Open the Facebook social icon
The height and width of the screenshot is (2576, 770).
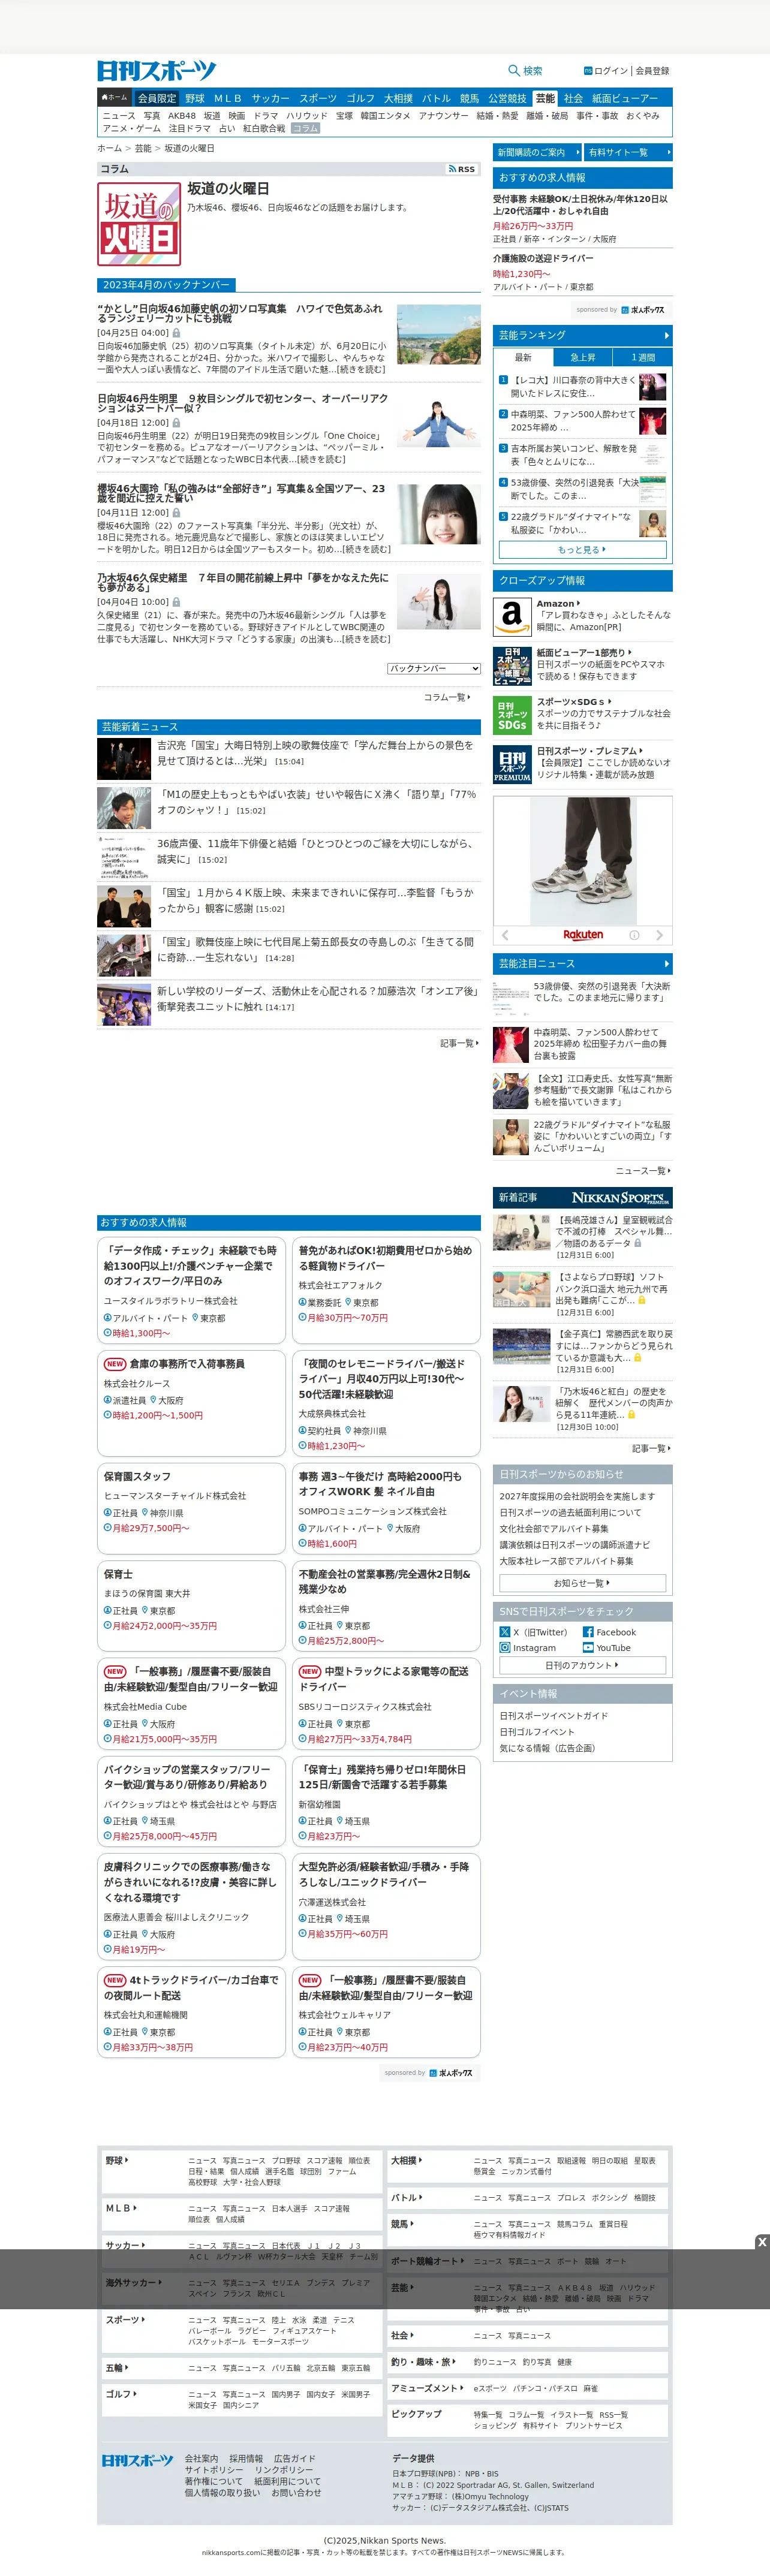[x=588, y=1632]
